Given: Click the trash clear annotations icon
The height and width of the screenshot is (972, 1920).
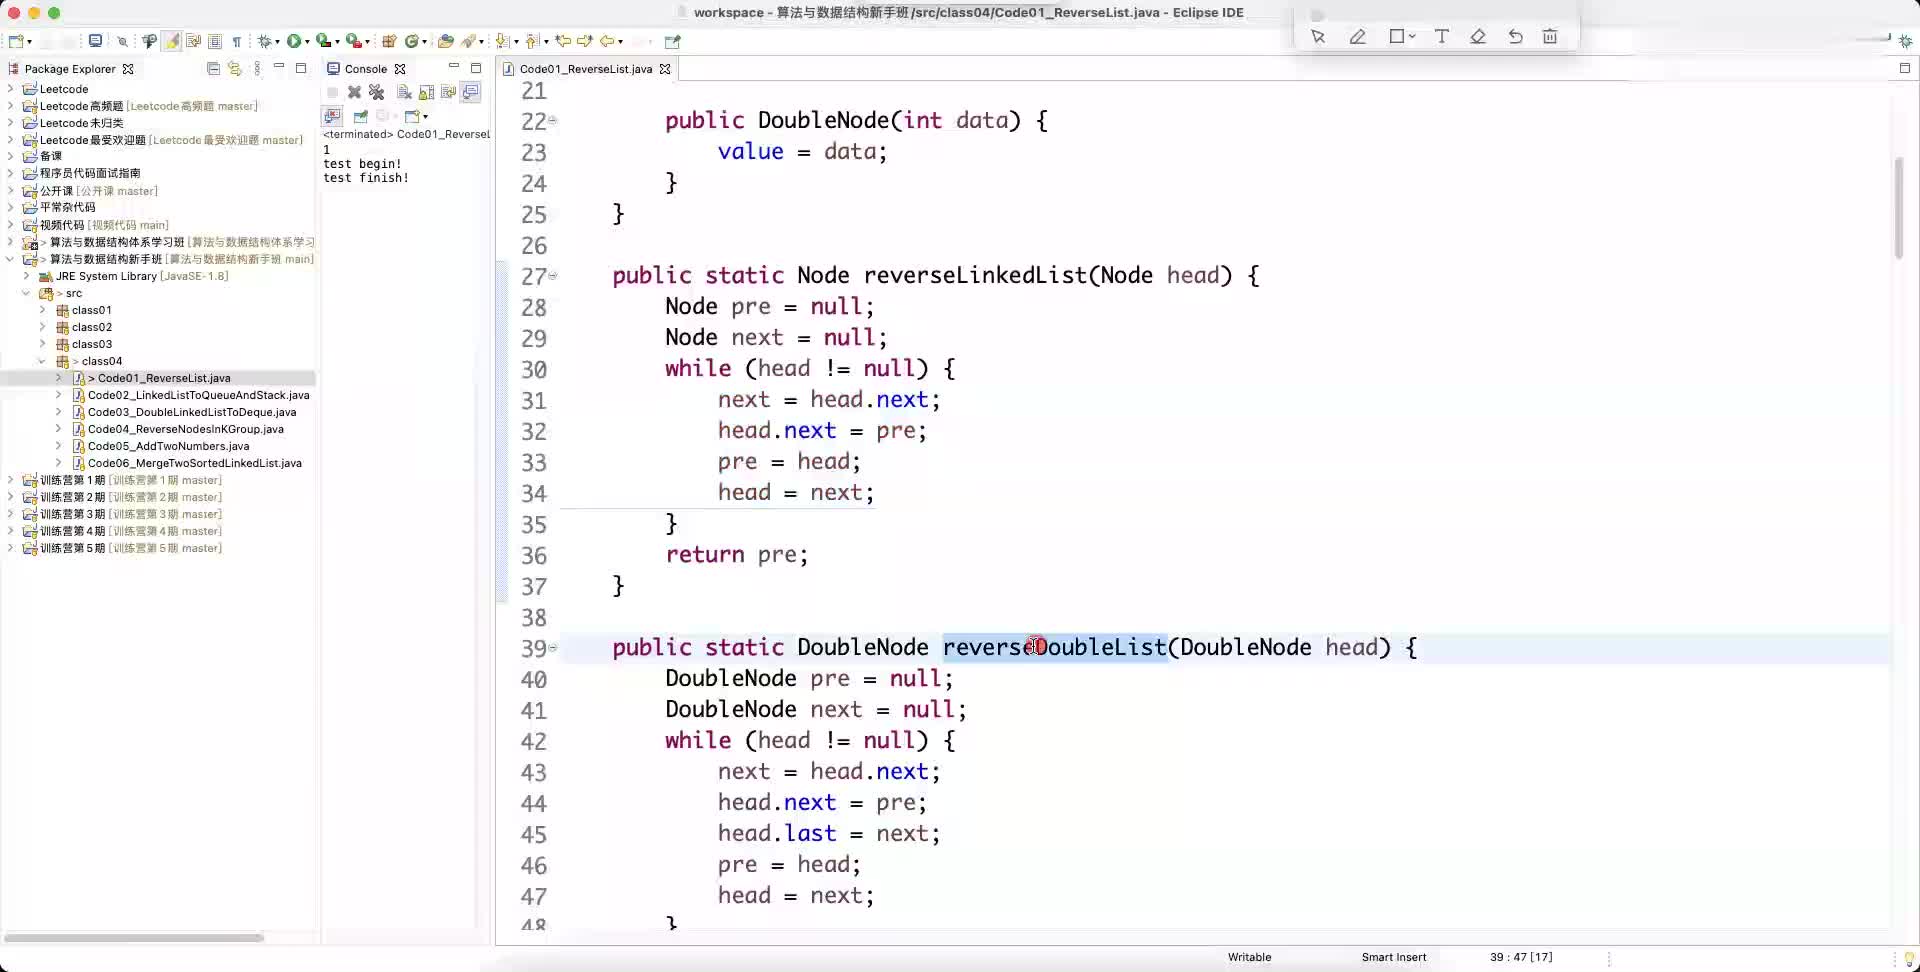Looking at the screenshot, I should tap(1550, 36).
